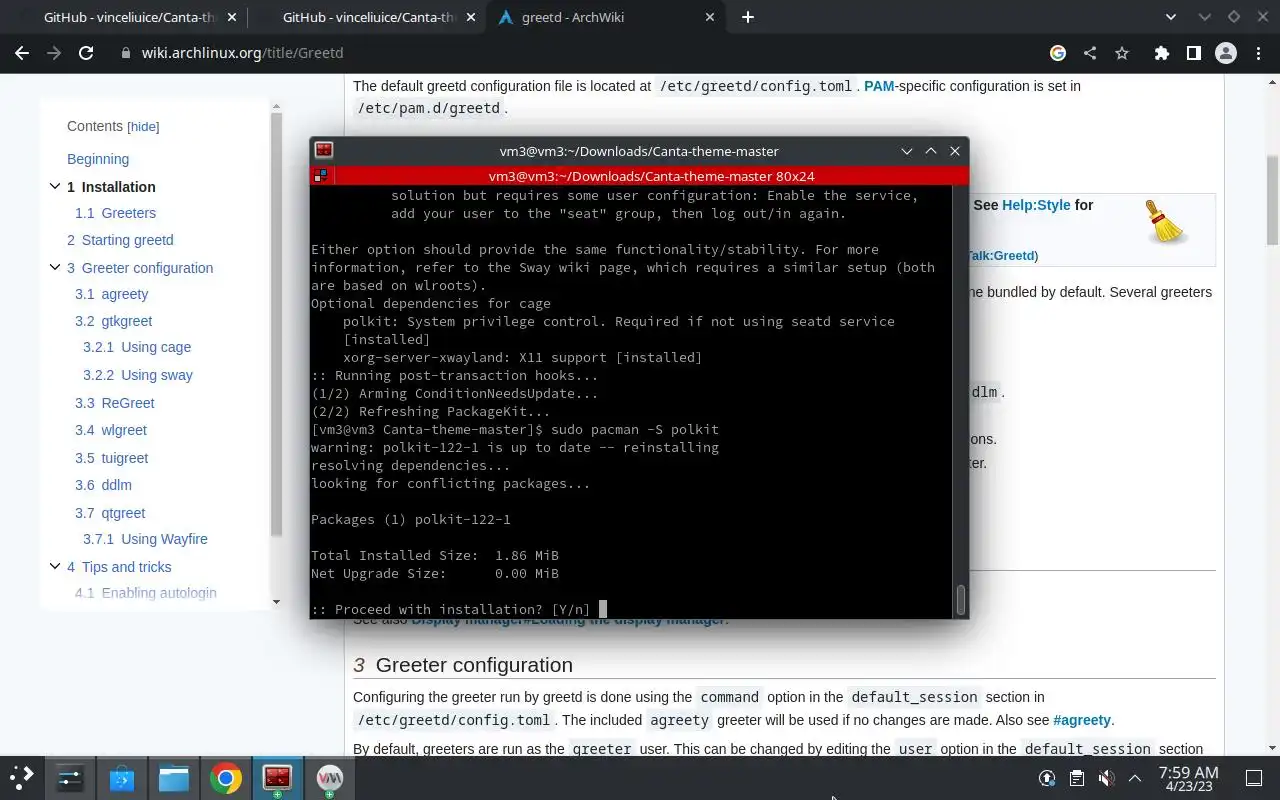Open 4 Tips and tricks entry
This screenshot has width=1280, height=800.
tap(119, 567)
